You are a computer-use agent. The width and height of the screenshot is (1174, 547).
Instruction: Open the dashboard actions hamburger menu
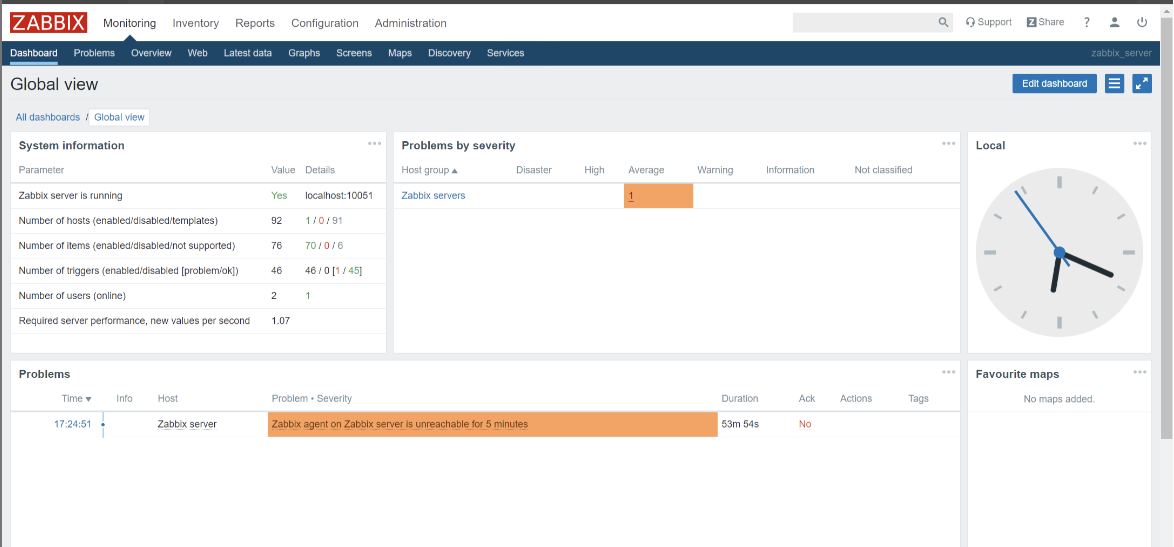pyautogui.click(x=1115, y=83)
